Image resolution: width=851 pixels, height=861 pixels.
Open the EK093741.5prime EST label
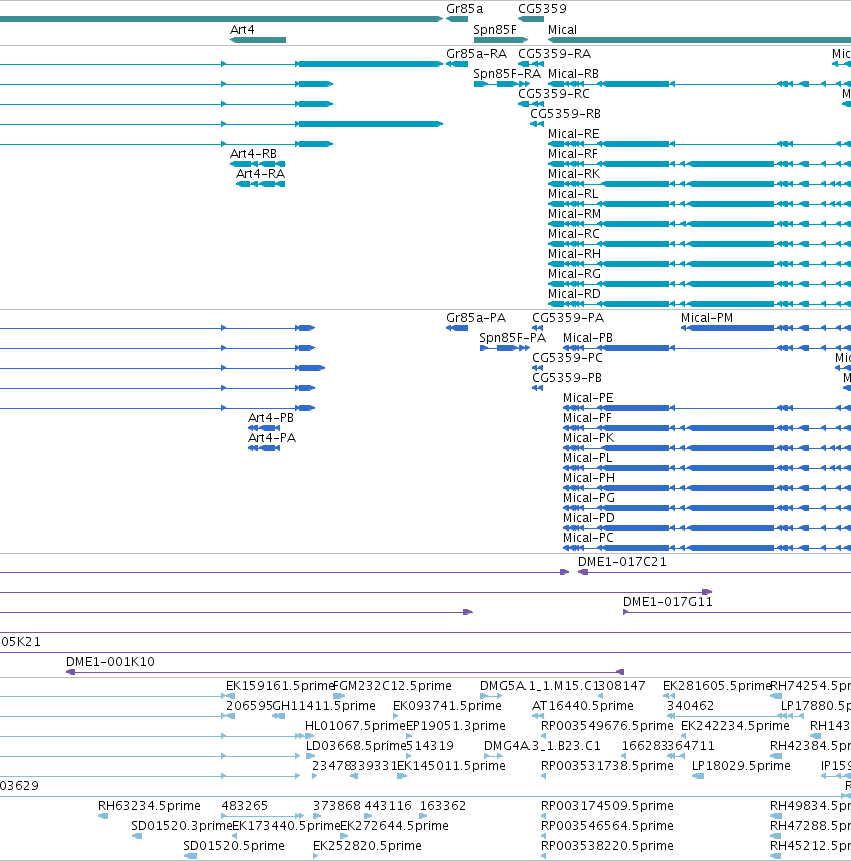(447, 706)
